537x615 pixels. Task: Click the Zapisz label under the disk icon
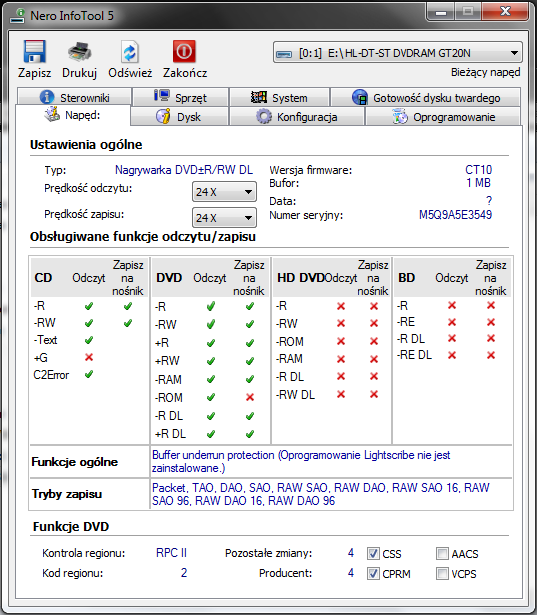click(x=35, y=73)
